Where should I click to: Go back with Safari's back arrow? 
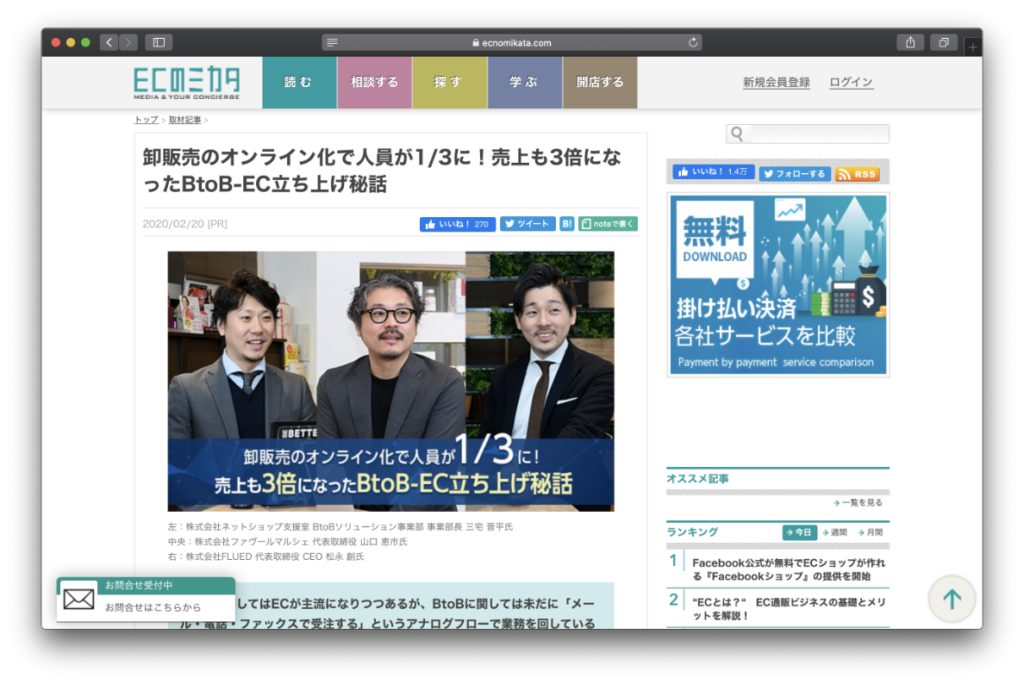point(109,42)
